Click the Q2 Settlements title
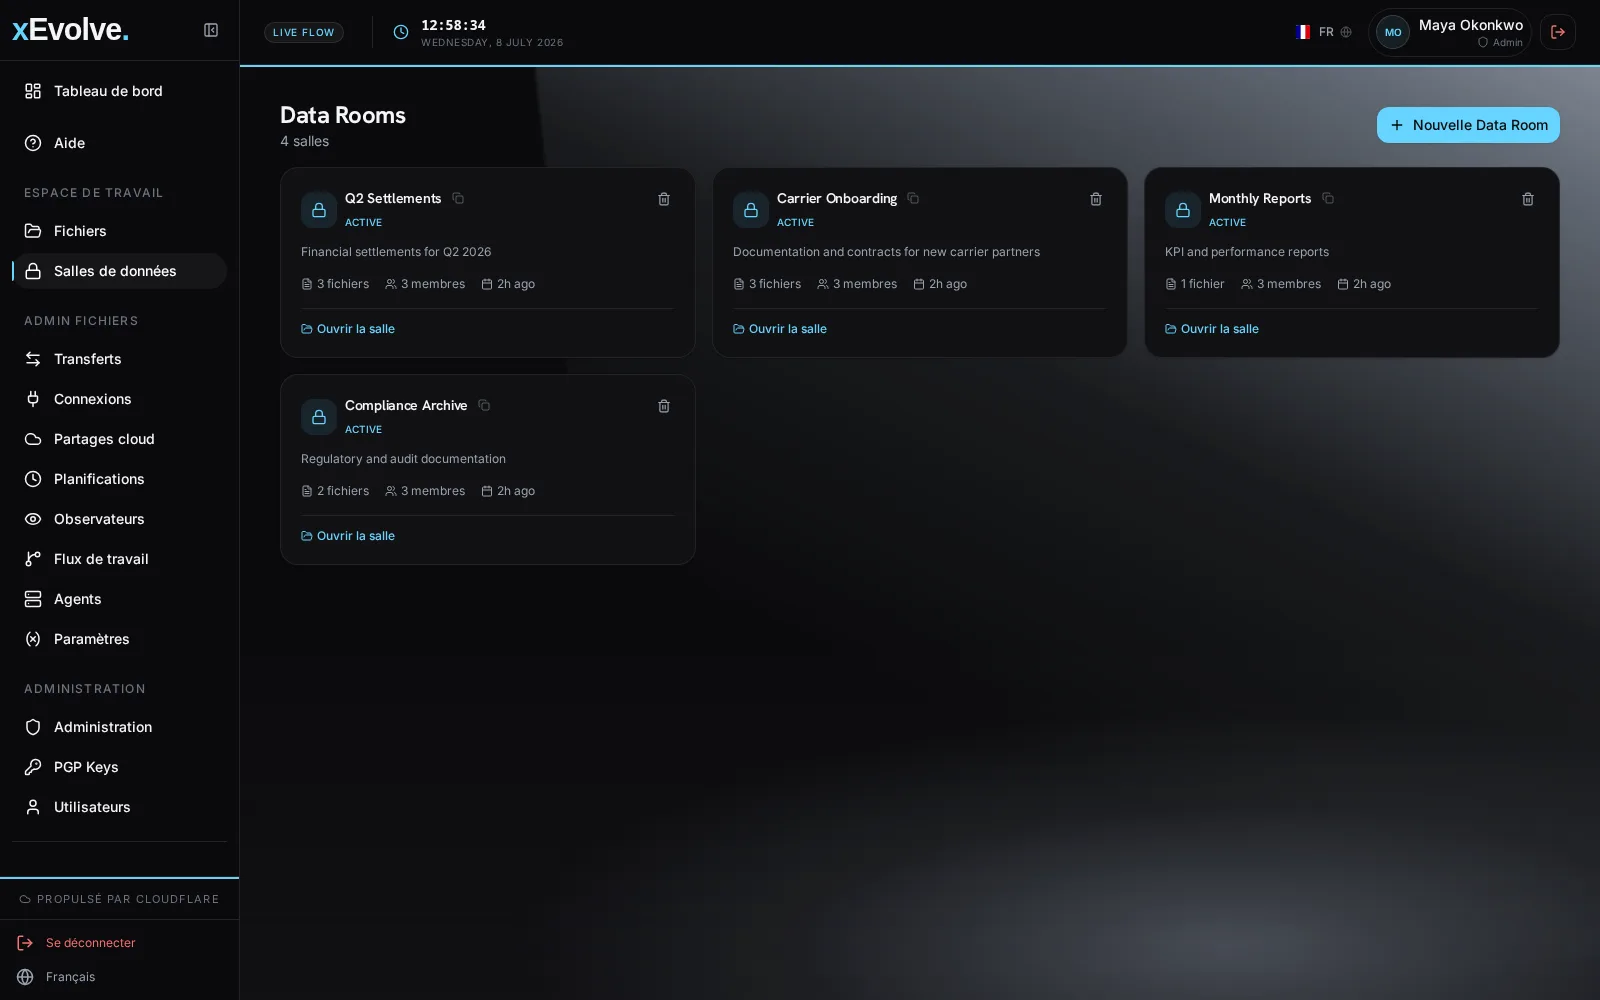 click(x=393, y=198)
